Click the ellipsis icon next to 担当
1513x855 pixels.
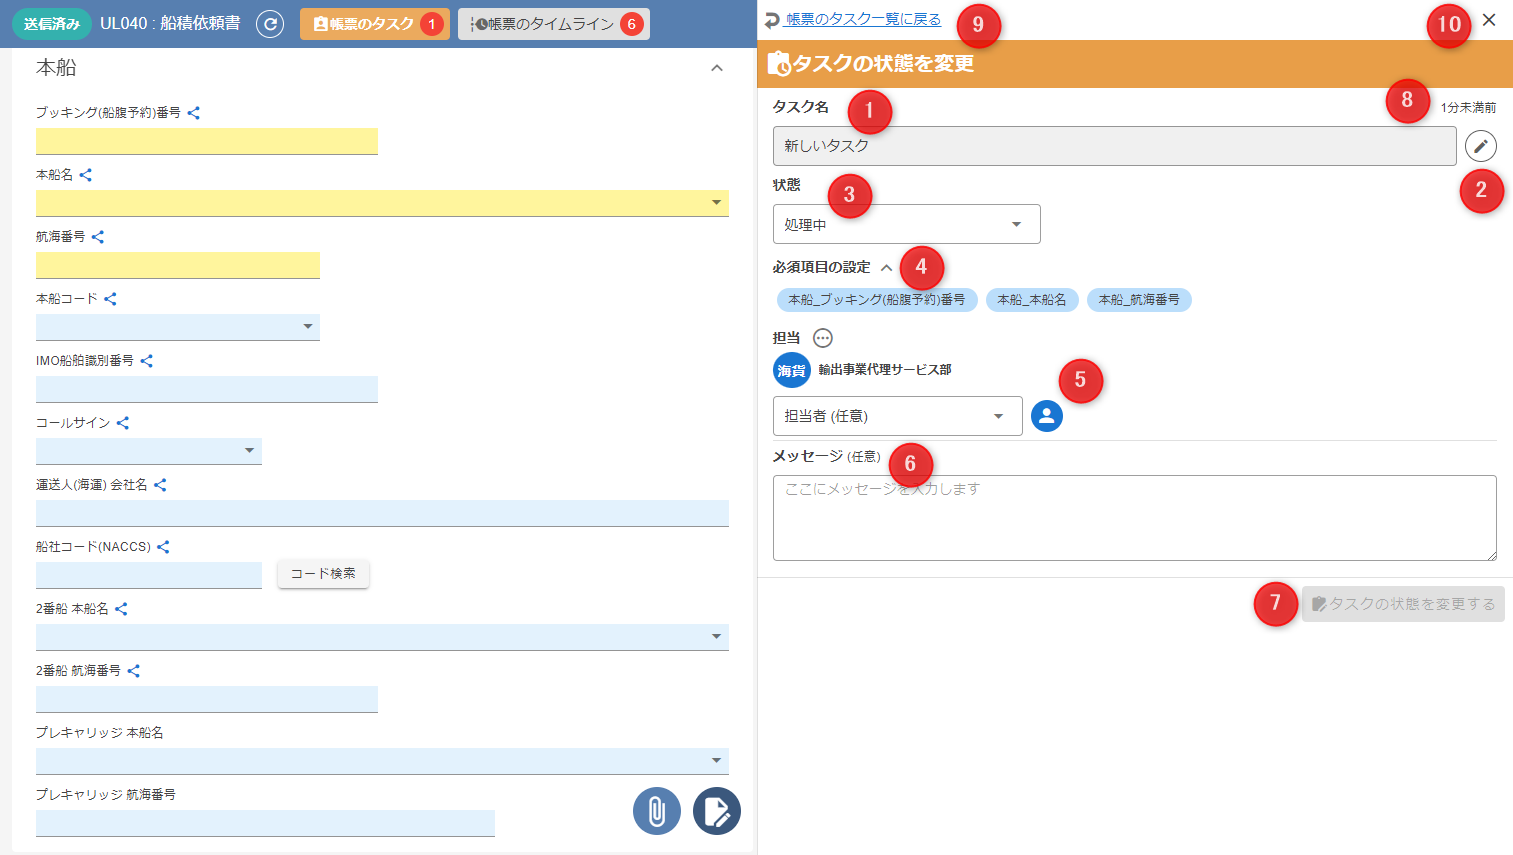(x=822, y=338)
